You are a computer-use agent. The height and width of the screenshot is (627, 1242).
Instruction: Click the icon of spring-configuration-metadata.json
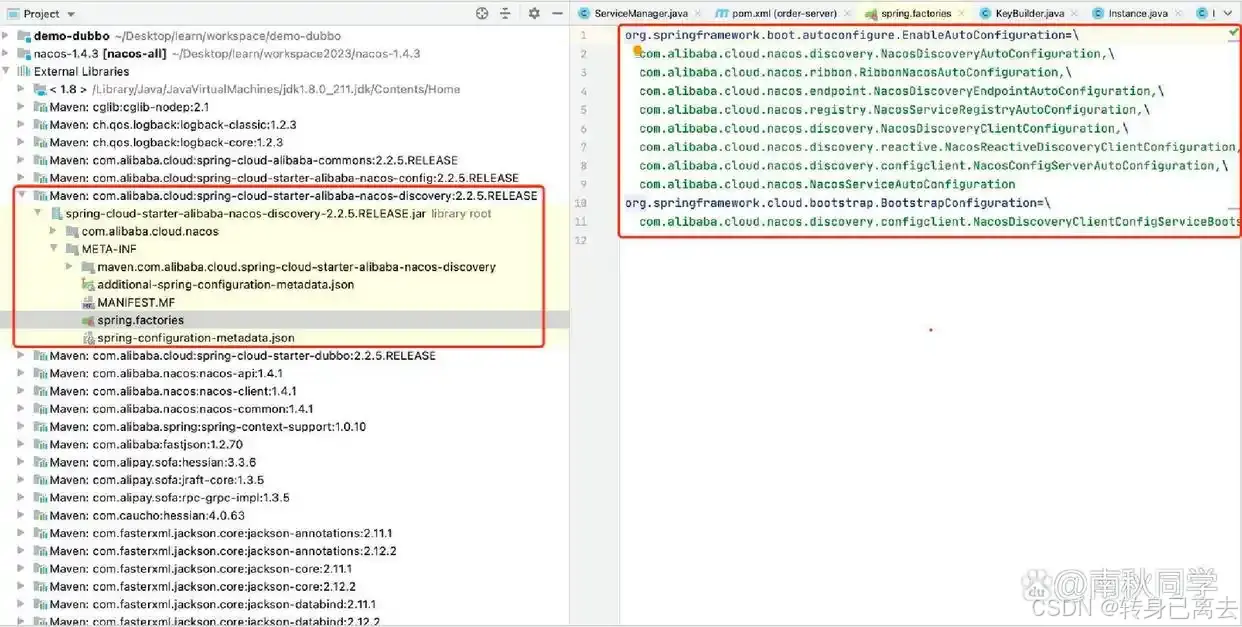click(89, 338)
